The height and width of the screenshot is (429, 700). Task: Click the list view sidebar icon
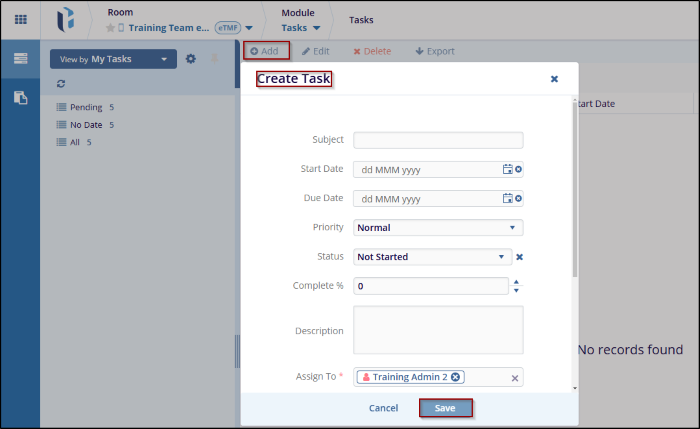(x=20, y=59)
